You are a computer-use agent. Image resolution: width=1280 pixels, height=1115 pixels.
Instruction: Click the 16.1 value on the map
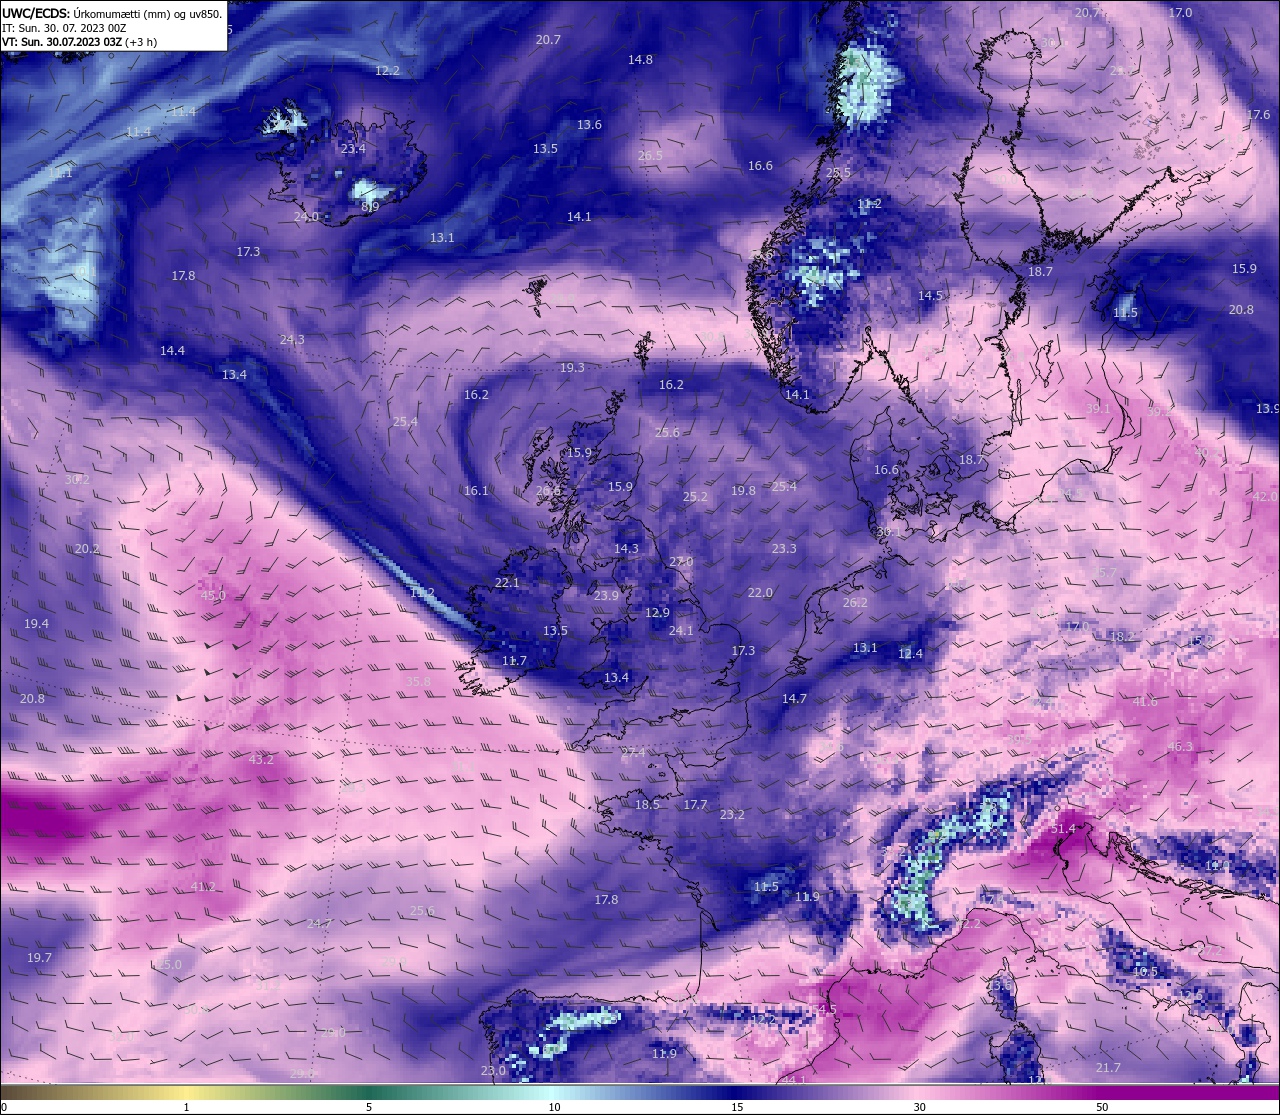476,491
